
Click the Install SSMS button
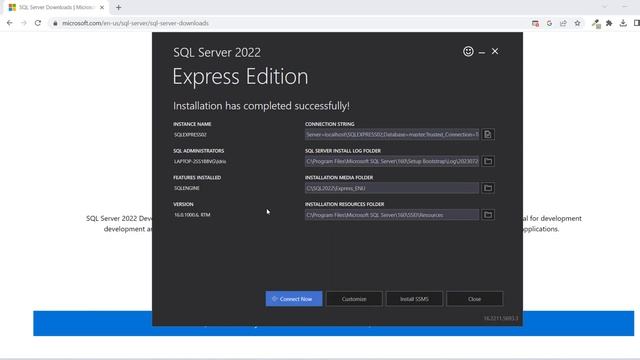414,299
